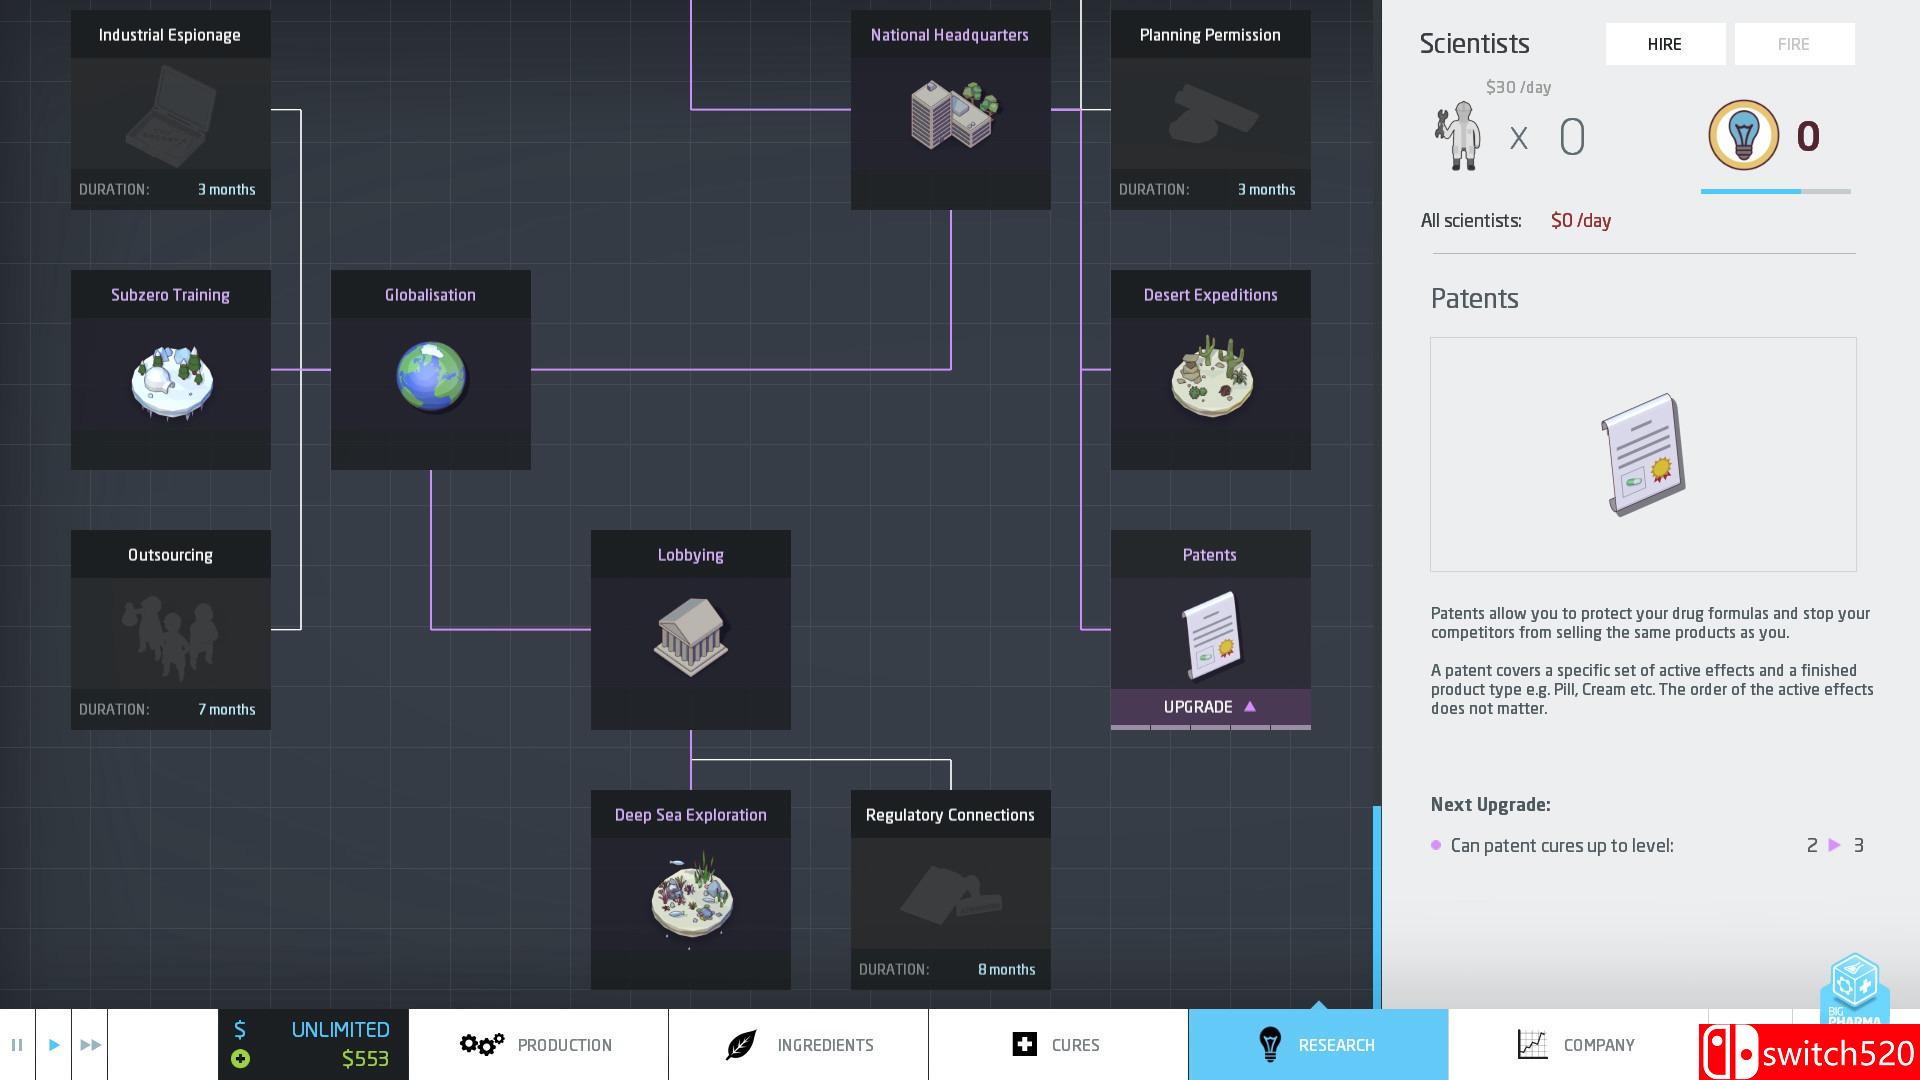Click the large patent document thumbnail

click(1643, 455)
